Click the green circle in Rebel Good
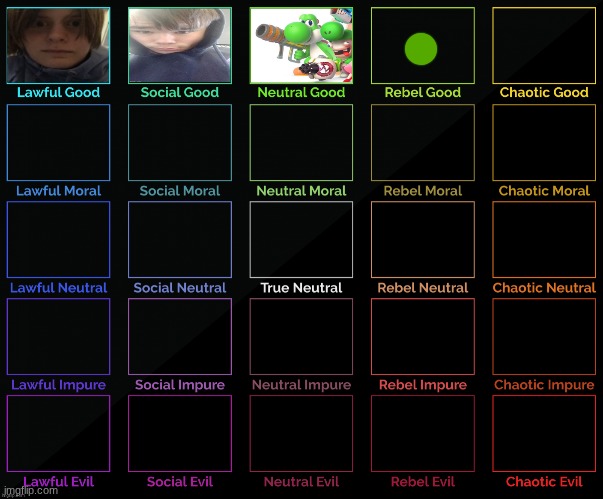The width and height of the screenshot is (603, 499). [x=421, y=49]
